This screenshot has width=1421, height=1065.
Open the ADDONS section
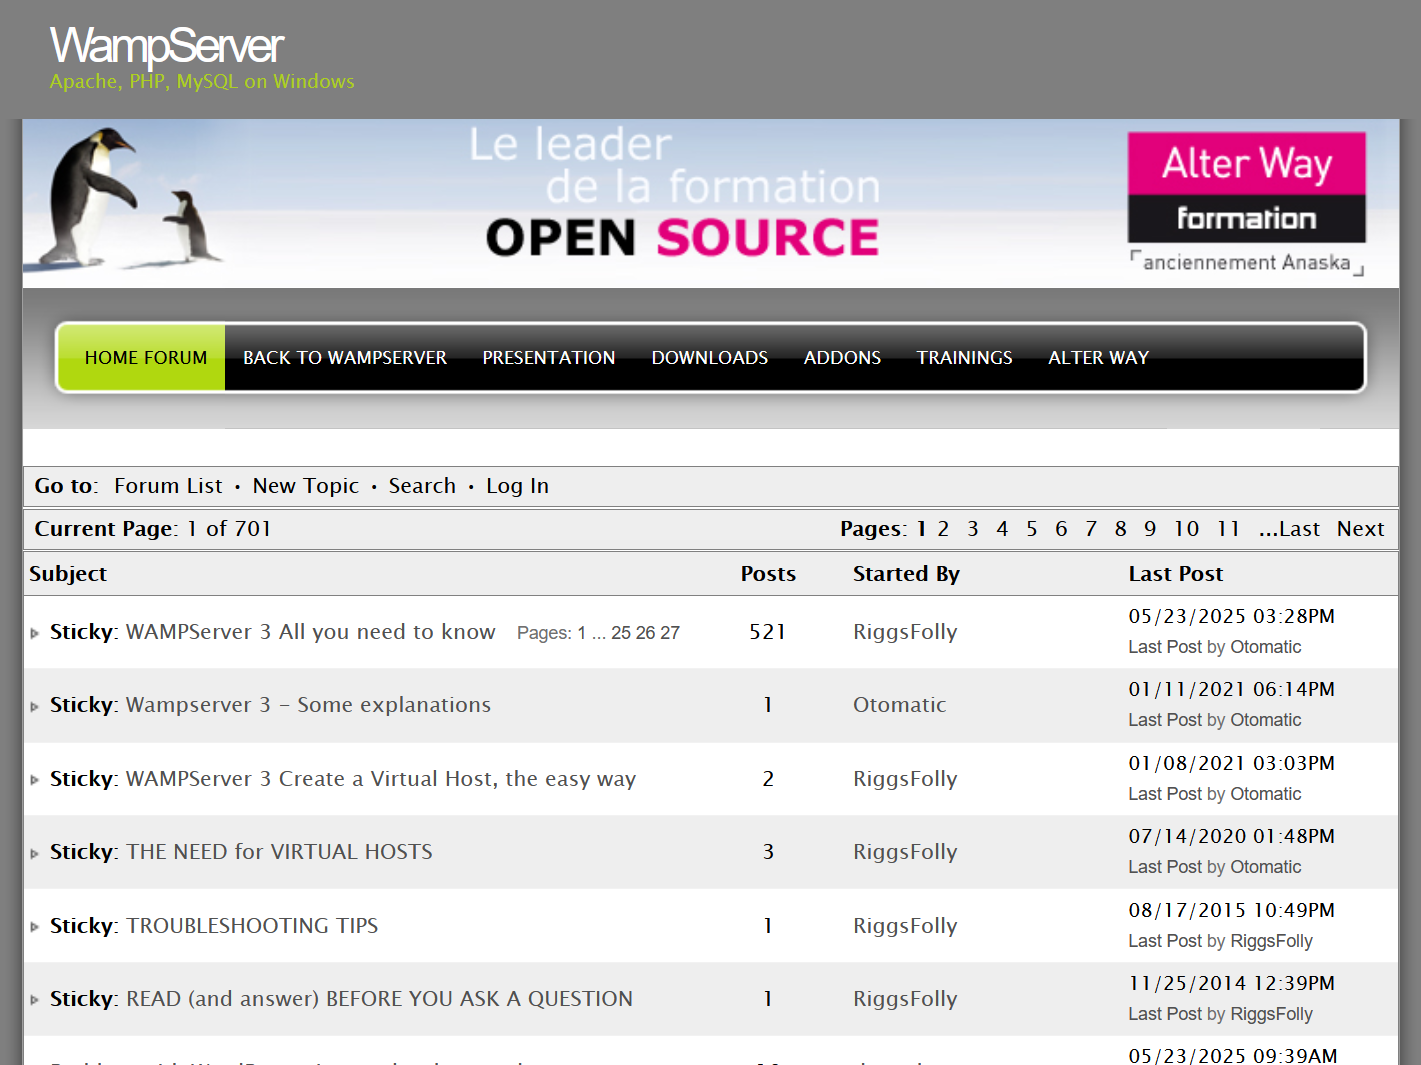(x=842, y=357)
